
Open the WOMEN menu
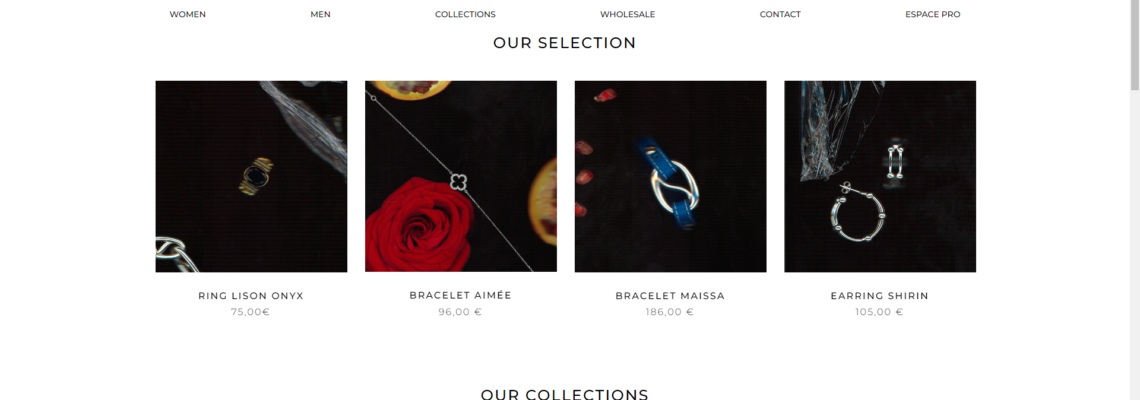pos(188,15)
